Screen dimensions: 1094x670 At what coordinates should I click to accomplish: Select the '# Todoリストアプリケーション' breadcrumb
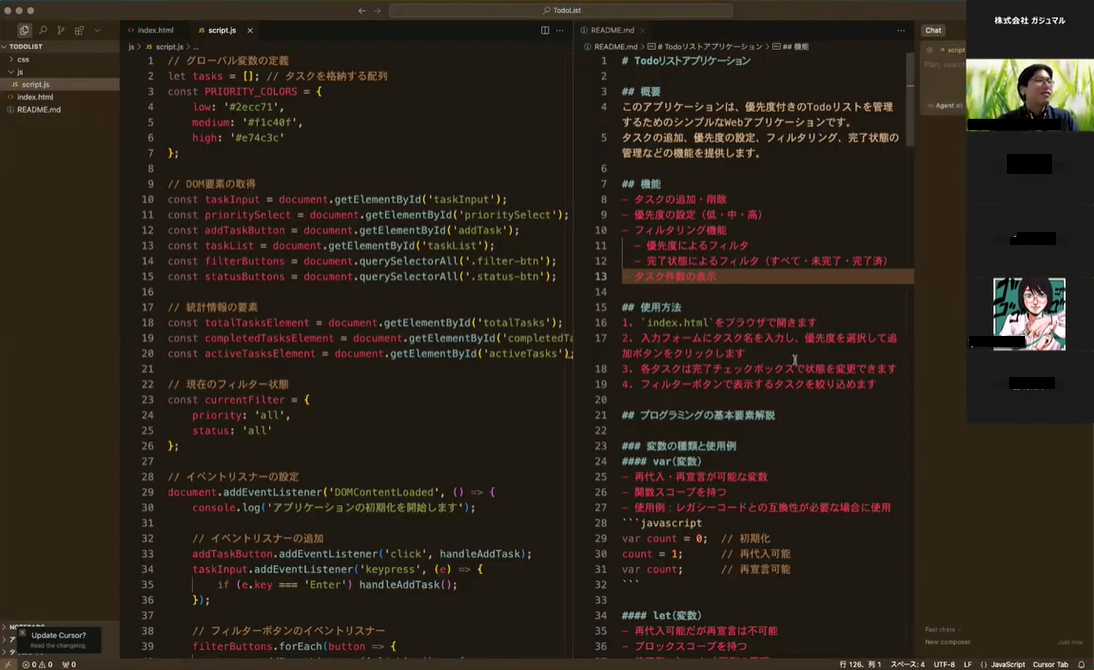705,47
